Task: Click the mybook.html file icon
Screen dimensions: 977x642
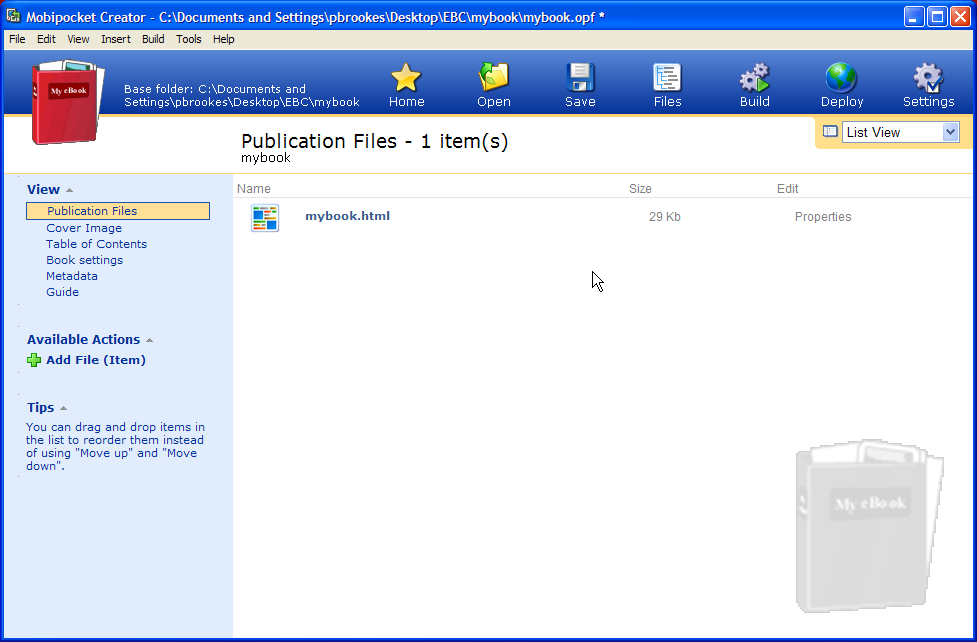Action: 265,218
